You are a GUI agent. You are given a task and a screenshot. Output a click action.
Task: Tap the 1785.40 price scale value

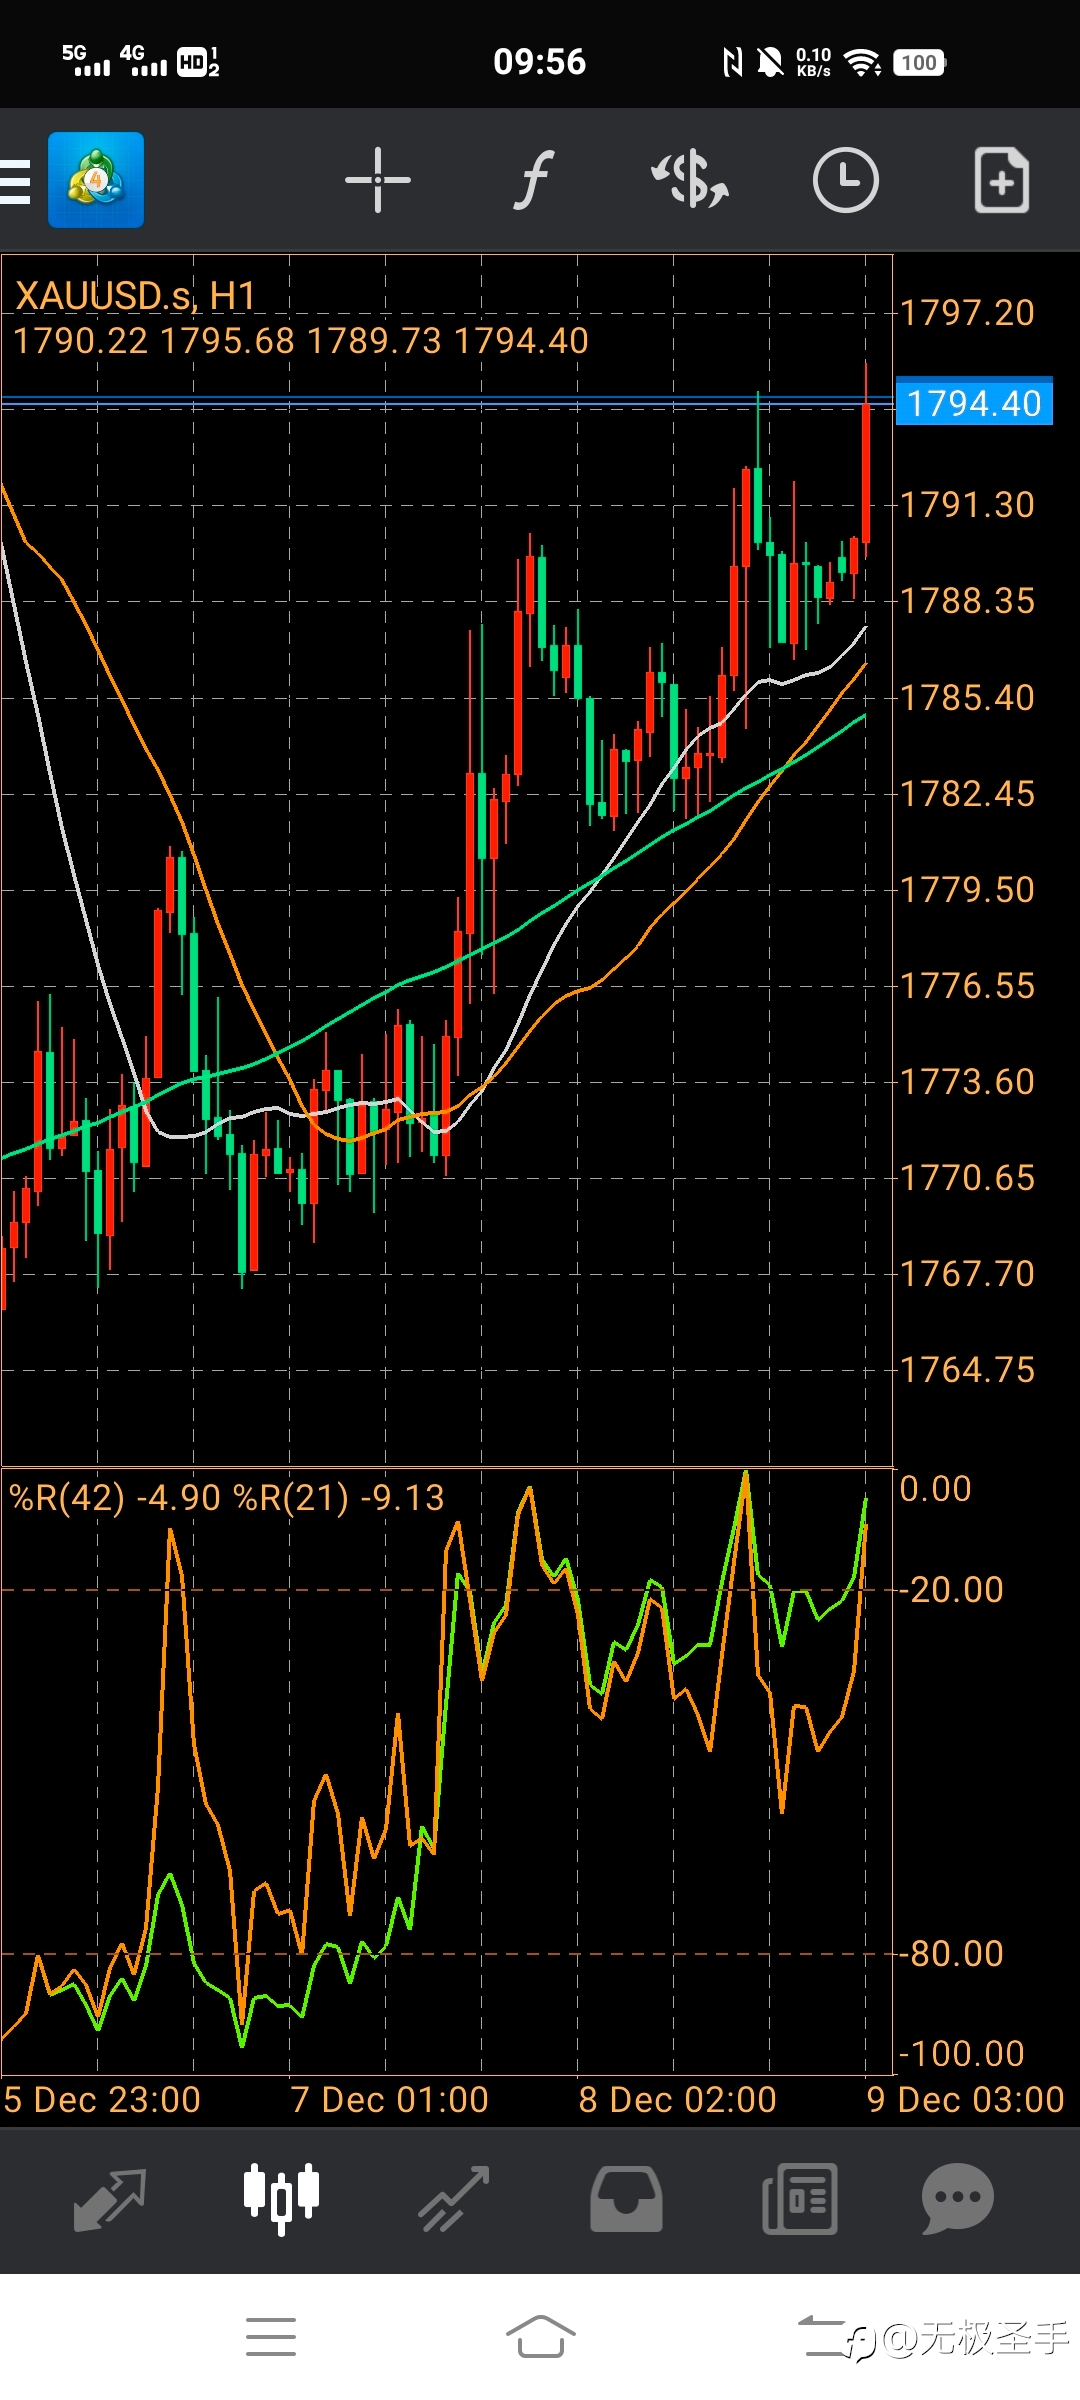967,697
